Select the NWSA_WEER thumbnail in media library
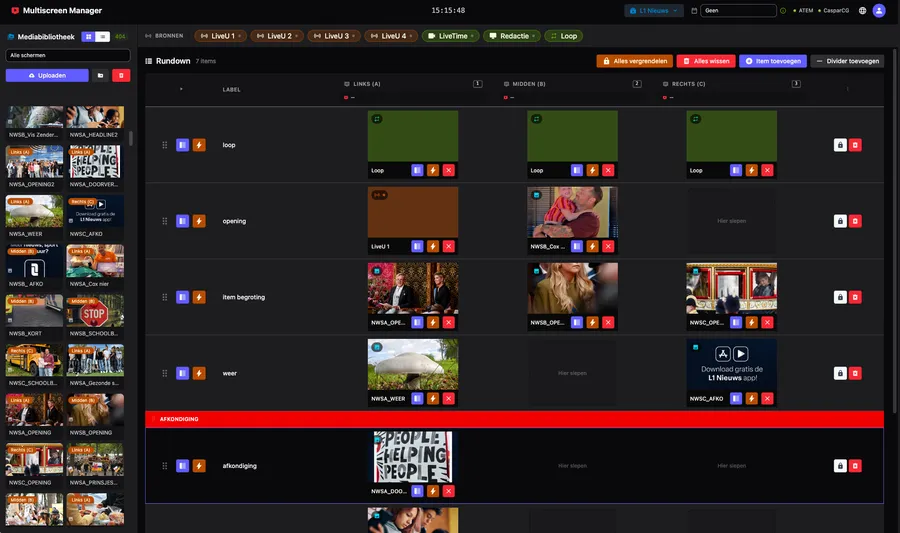The width and height of the screenshot is (900, 533). click(x=34, y=211)
